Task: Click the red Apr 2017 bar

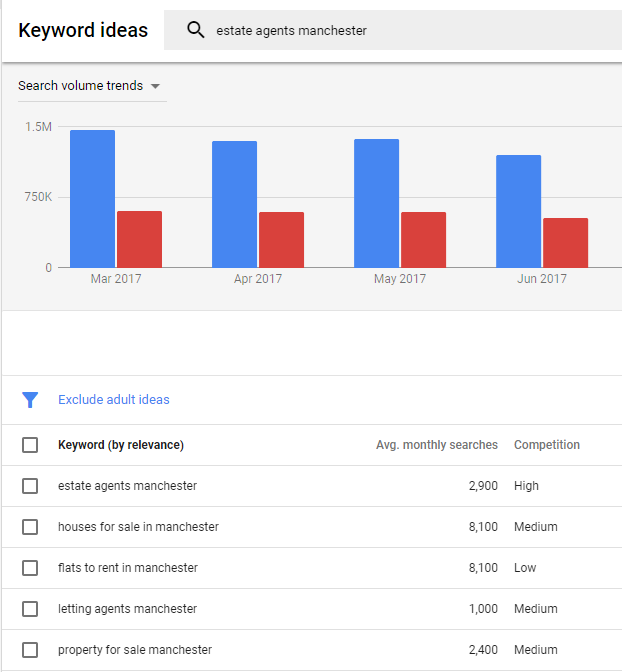Action: click(281, 240)
